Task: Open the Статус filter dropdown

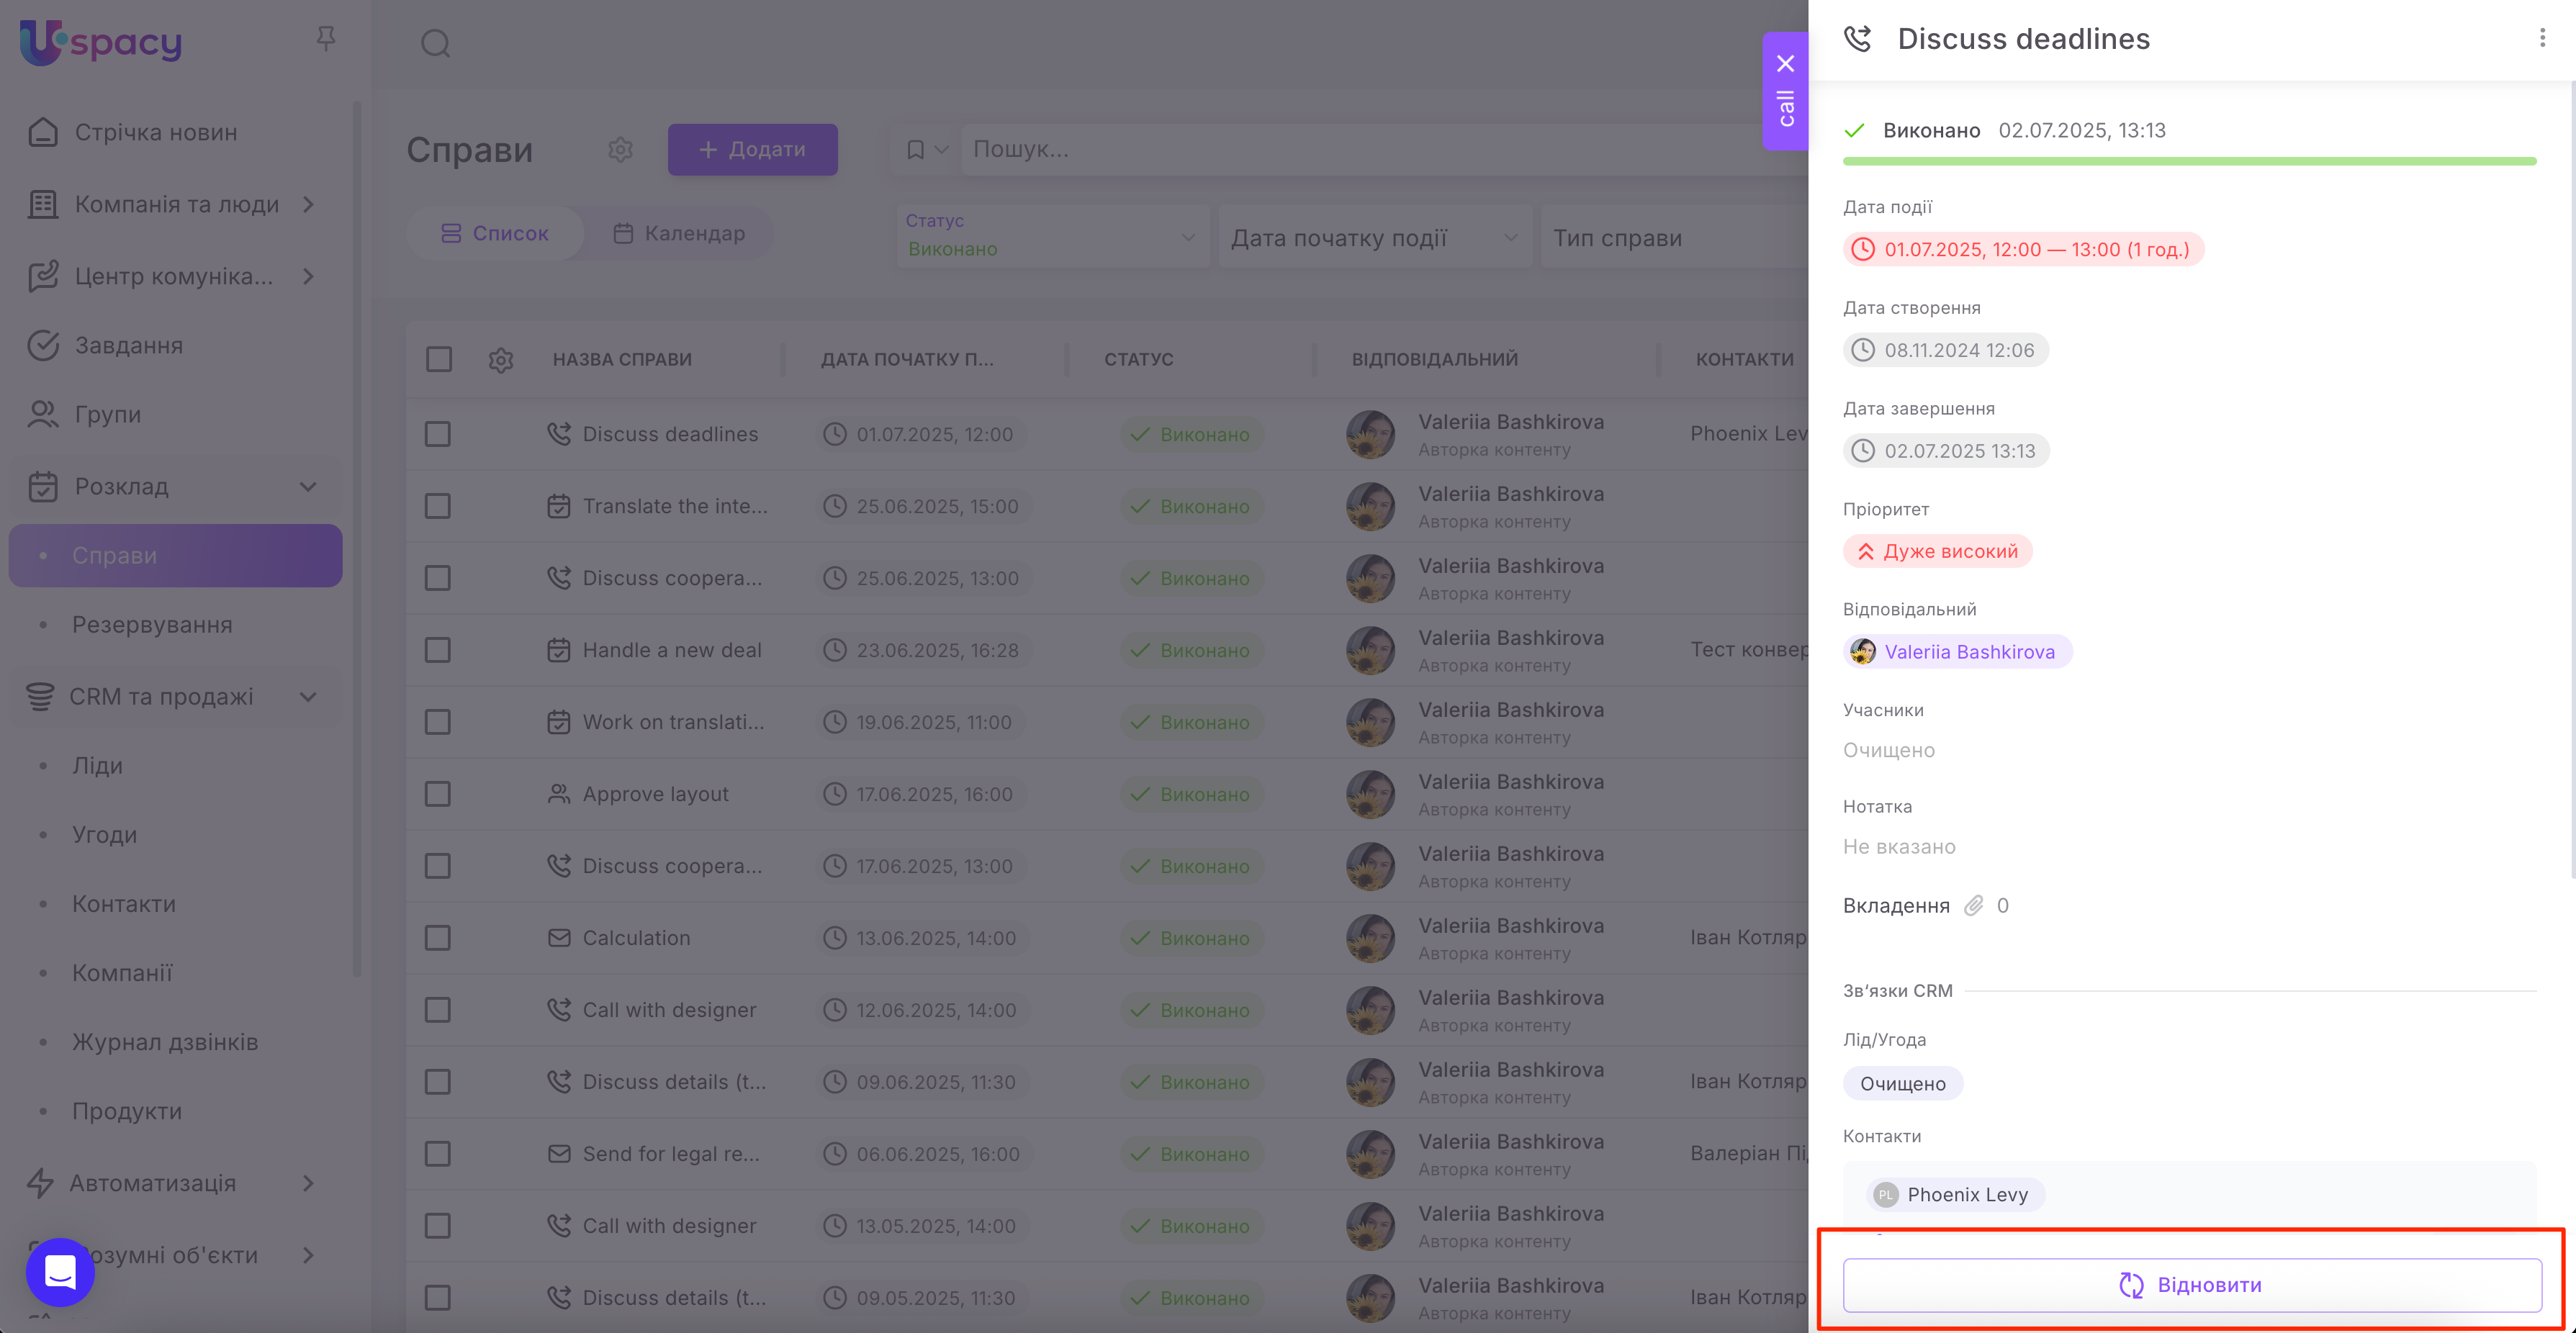Action: click(x=1050, y=237)
